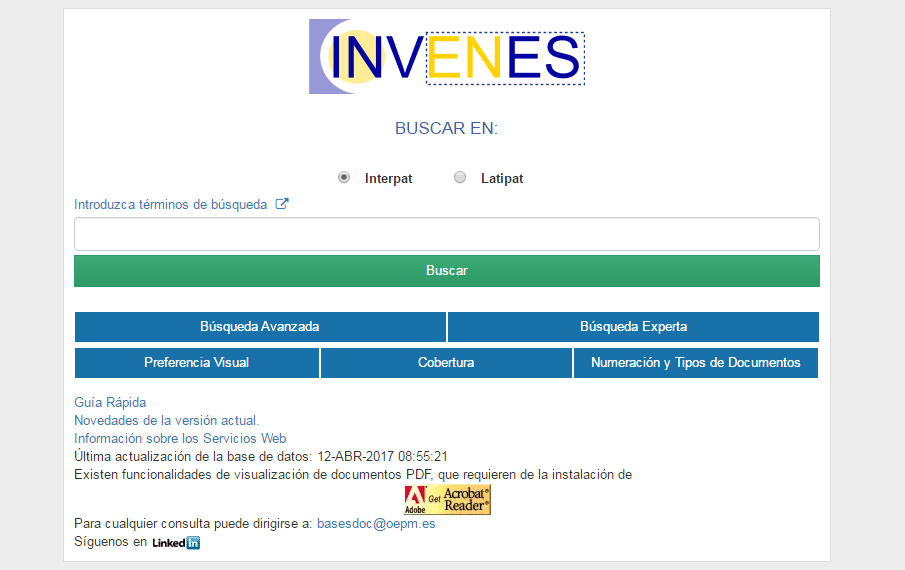Viewport: 905px width, 570px height.
Task: Open external link icon beside search label
Action: pos(282,204)
